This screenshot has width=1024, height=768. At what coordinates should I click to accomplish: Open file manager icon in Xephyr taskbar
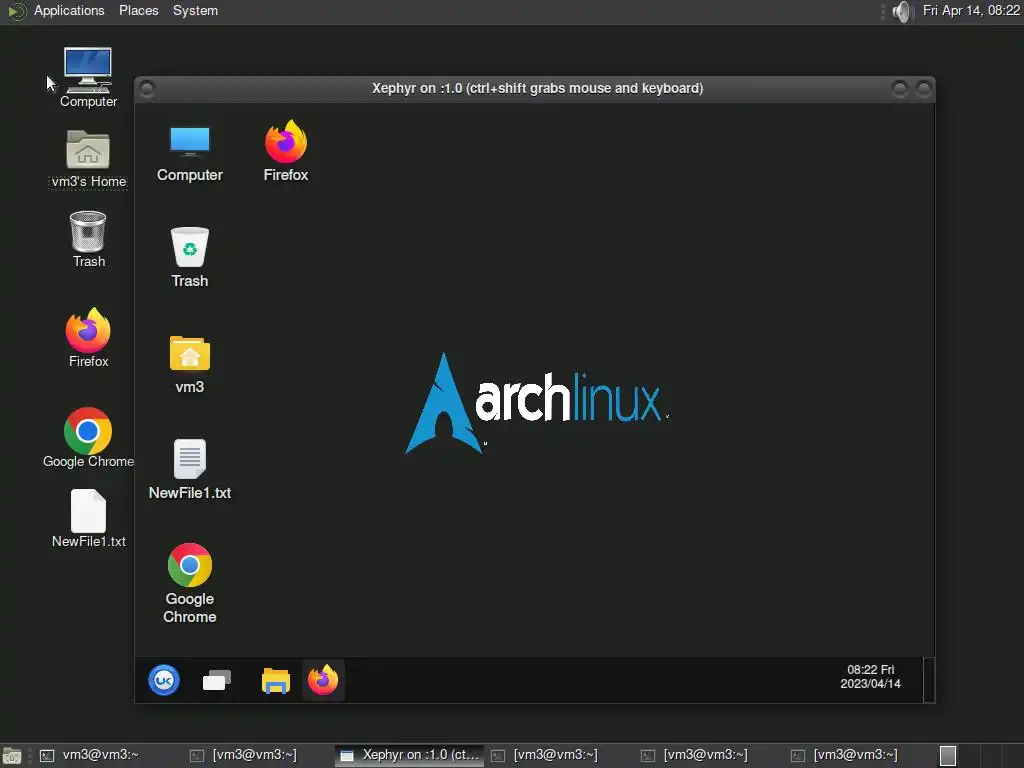(x=276, y=680)
